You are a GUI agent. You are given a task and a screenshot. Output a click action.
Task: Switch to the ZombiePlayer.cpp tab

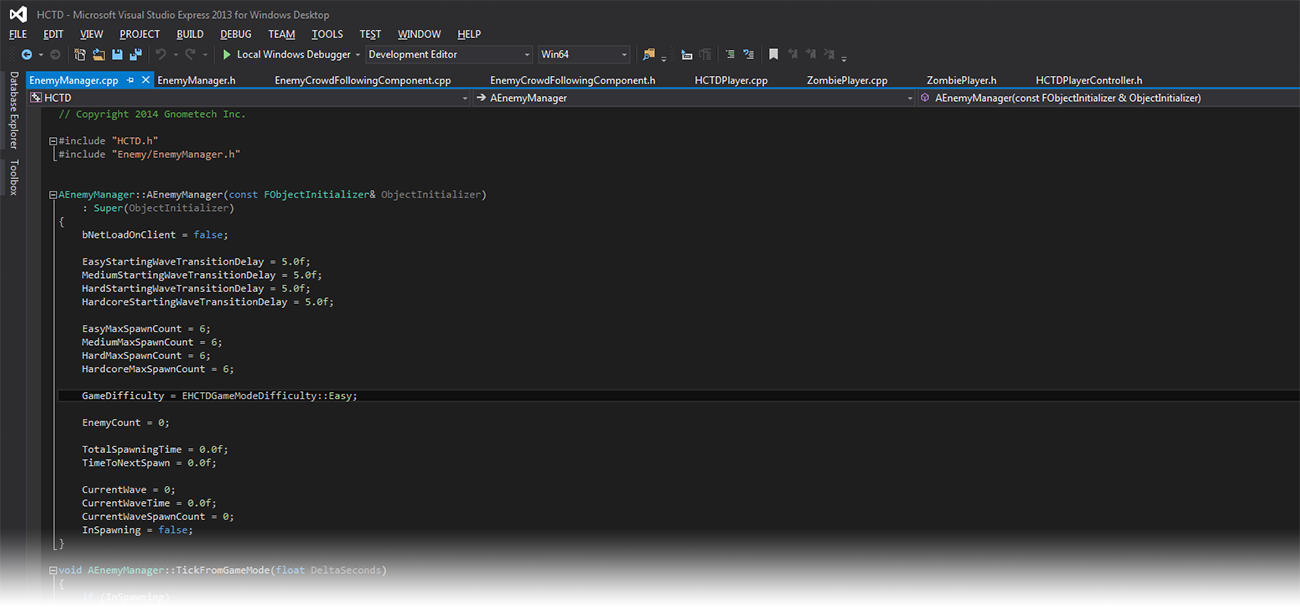847,80
